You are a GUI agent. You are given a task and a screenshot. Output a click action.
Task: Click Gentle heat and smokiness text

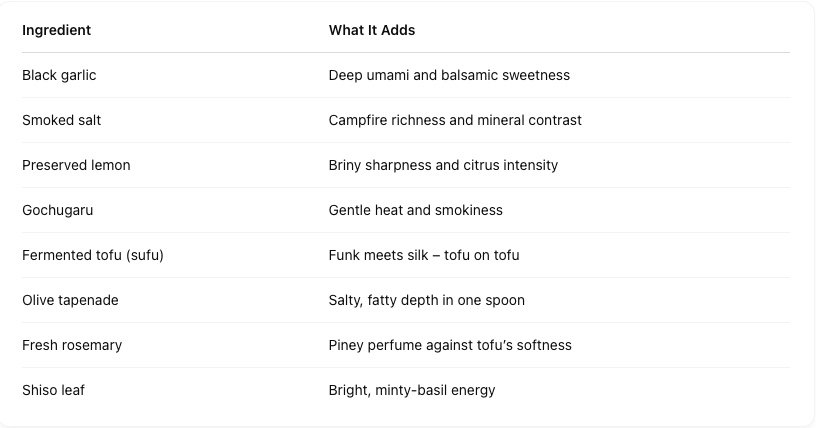coord(415,210)
